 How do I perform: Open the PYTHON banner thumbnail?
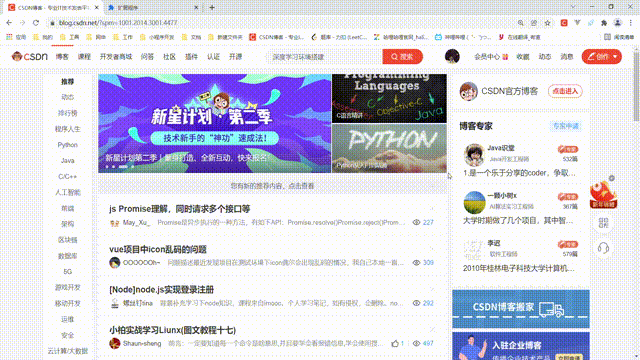(389, 149)
